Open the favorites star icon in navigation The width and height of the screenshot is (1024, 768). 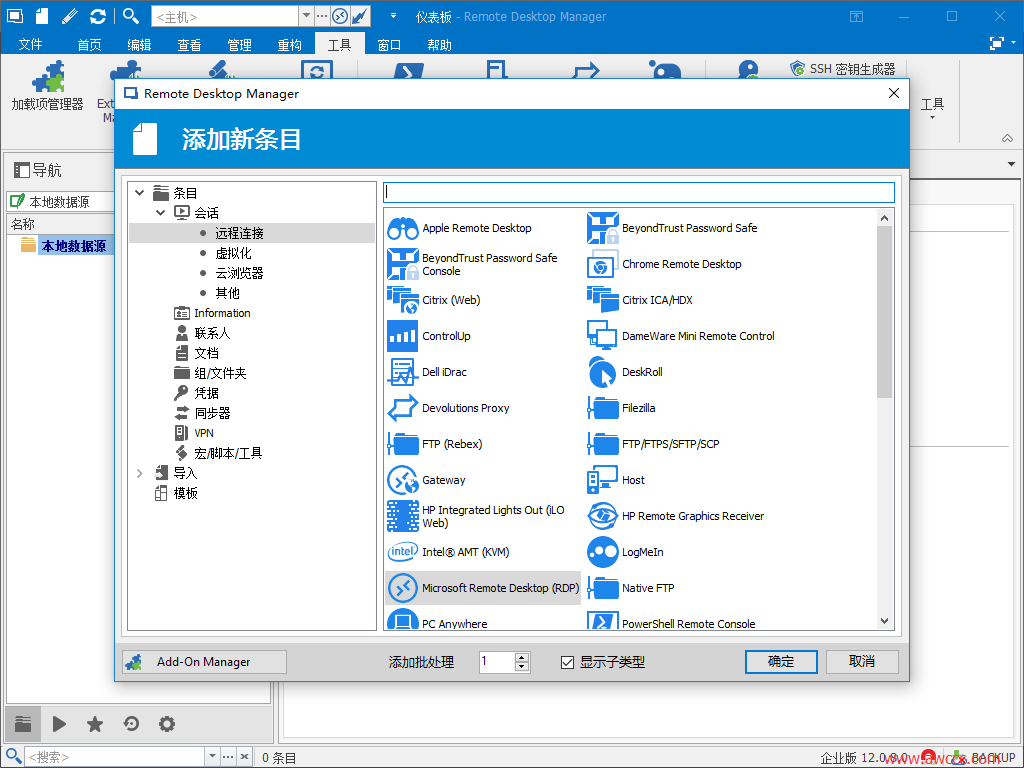pyautogui.click(x=95, y=724)
